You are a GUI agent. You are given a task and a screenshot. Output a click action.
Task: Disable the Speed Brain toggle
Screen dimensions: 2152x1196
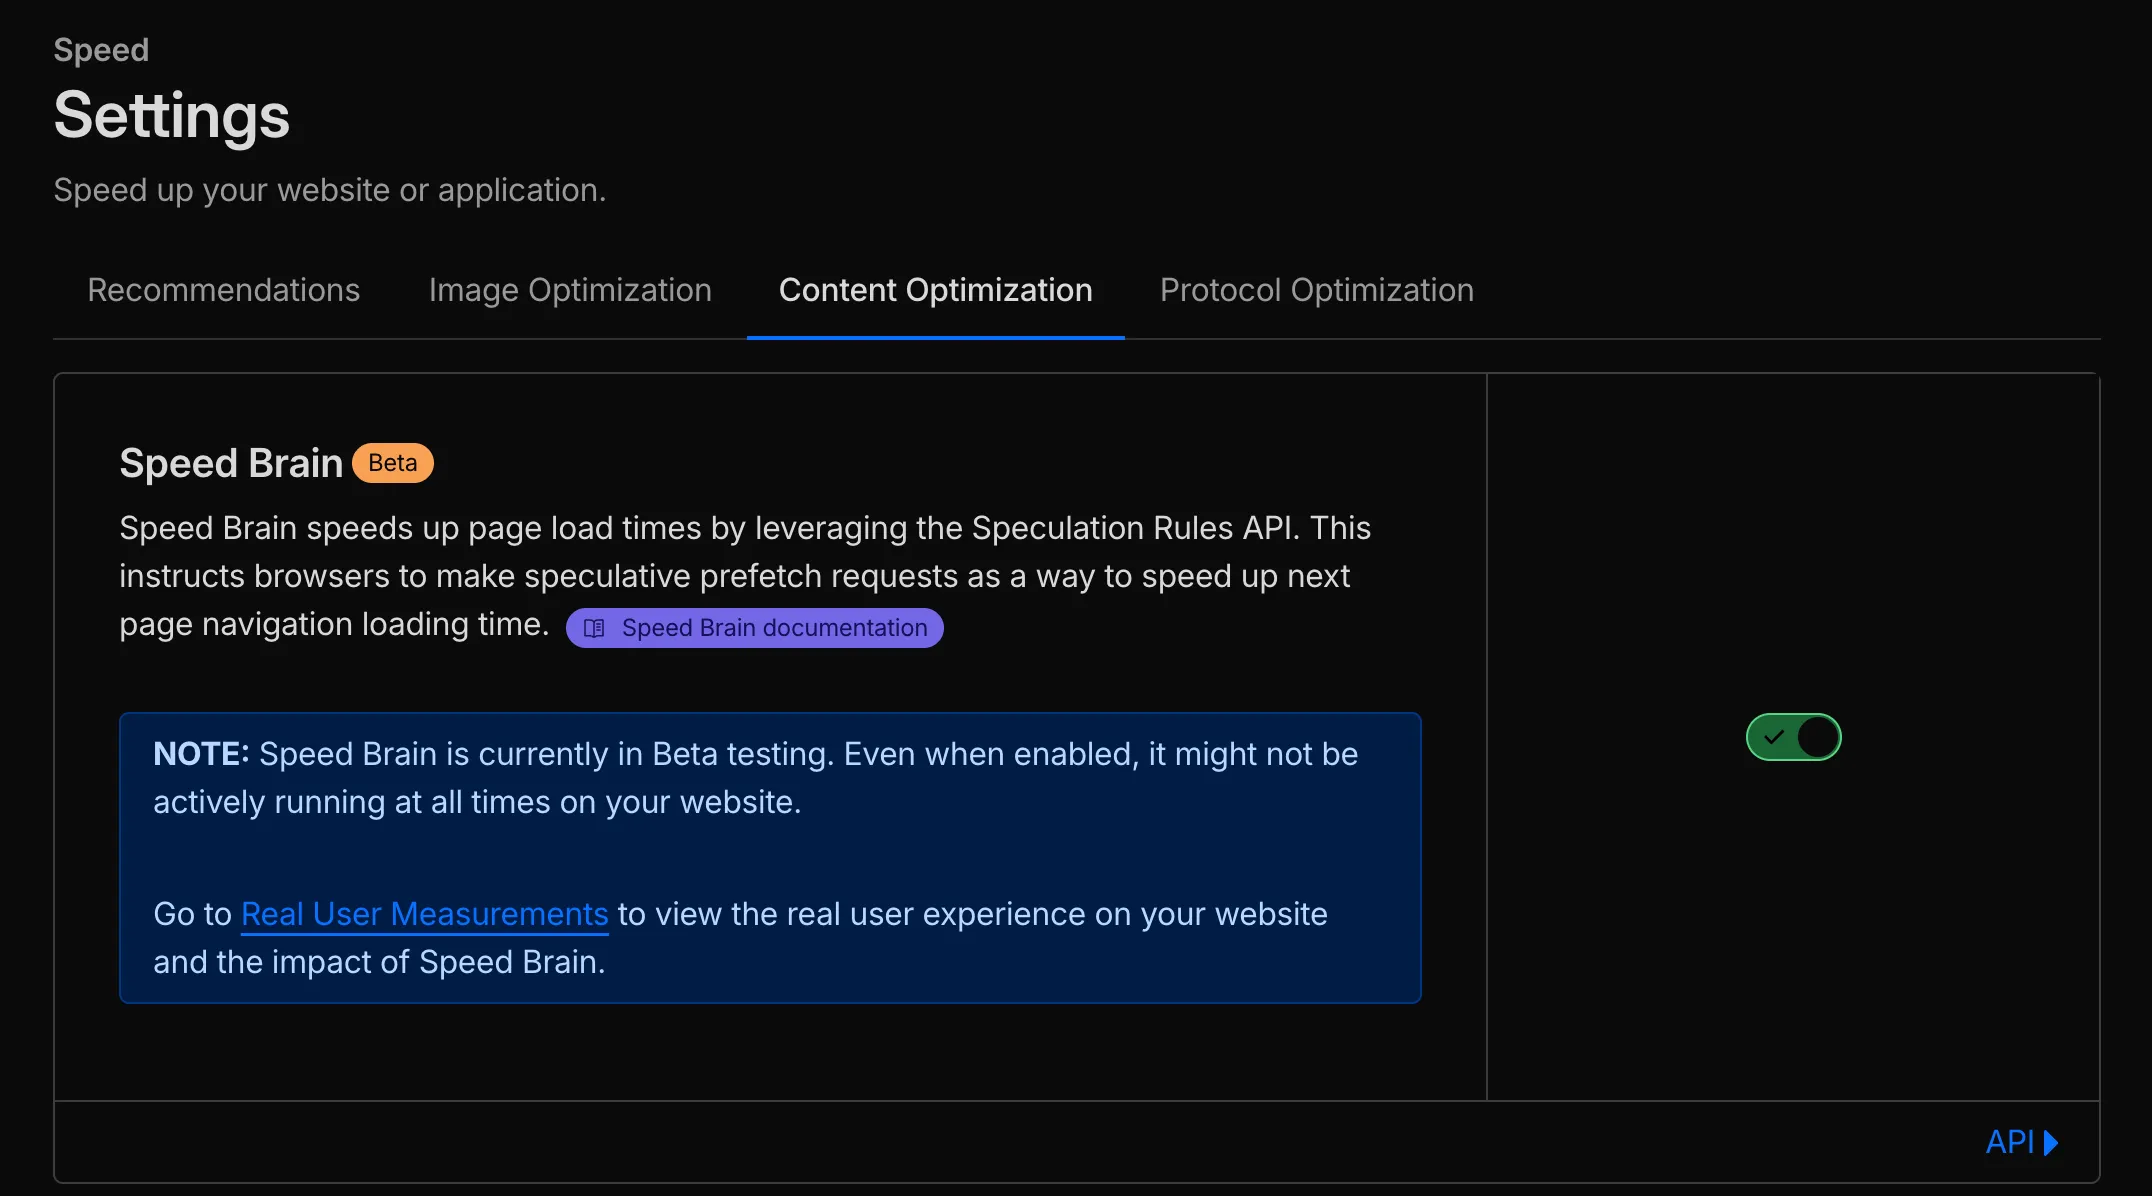pos(1793,737)
